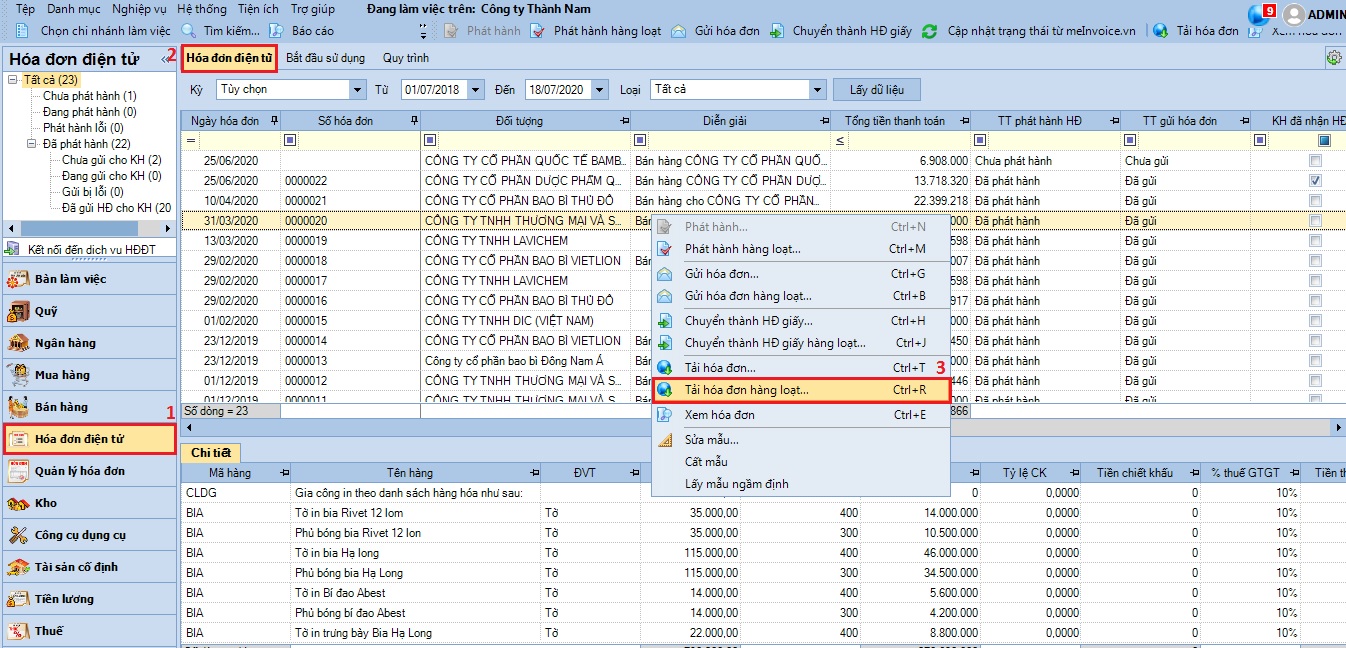This screenshot has width=1346, height=648.
Task: Open the Hệ thống menu
Action: coord(201,9)
